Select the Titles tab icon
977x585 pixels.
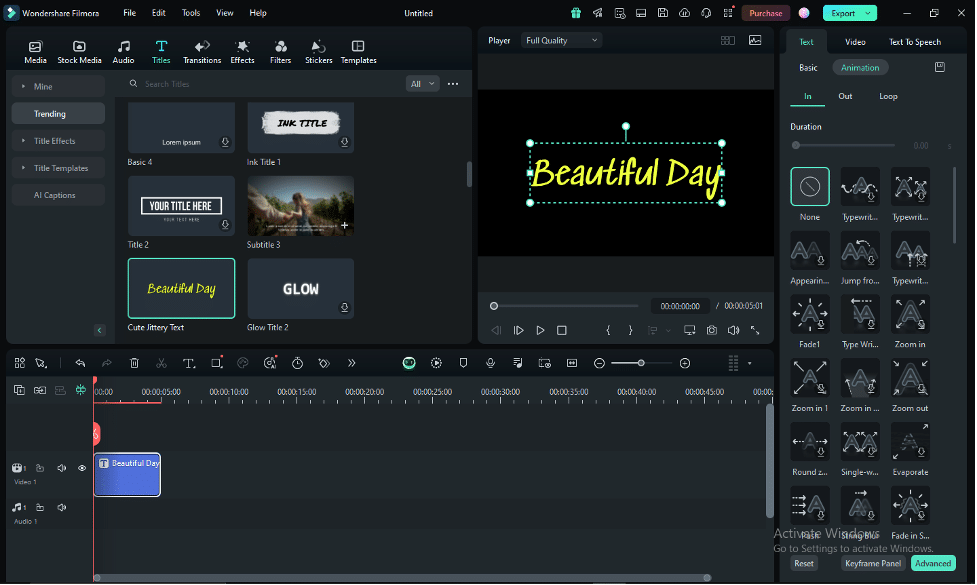[161, 46]
